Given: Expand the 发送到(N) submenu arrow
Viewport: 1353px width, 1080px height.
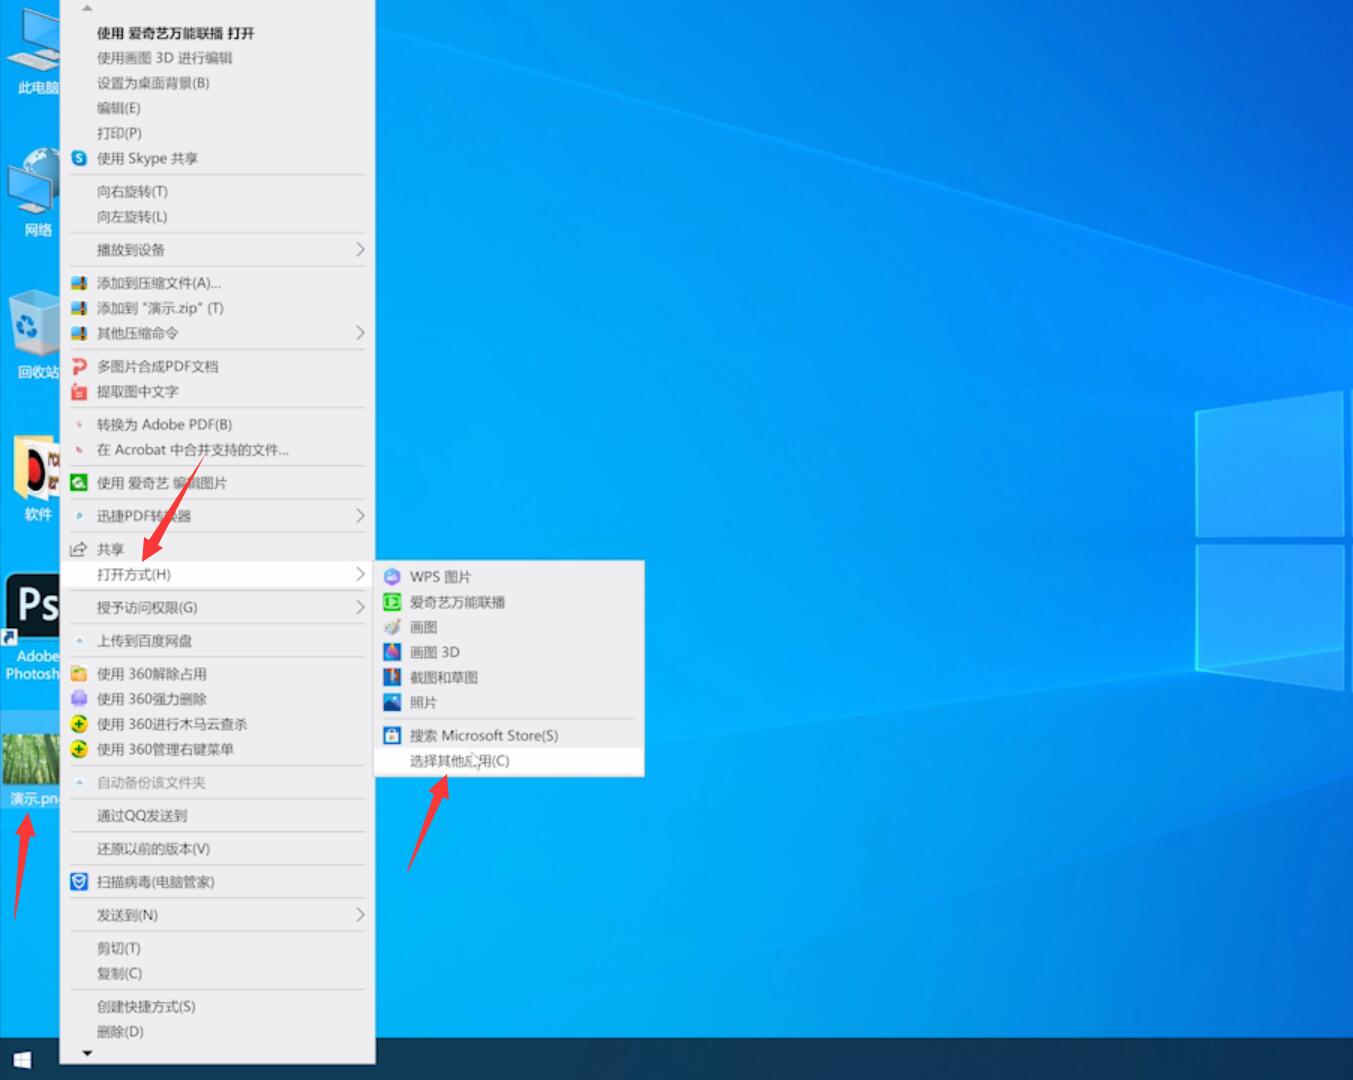Looking at the screenshot, I should pos(360,915).
